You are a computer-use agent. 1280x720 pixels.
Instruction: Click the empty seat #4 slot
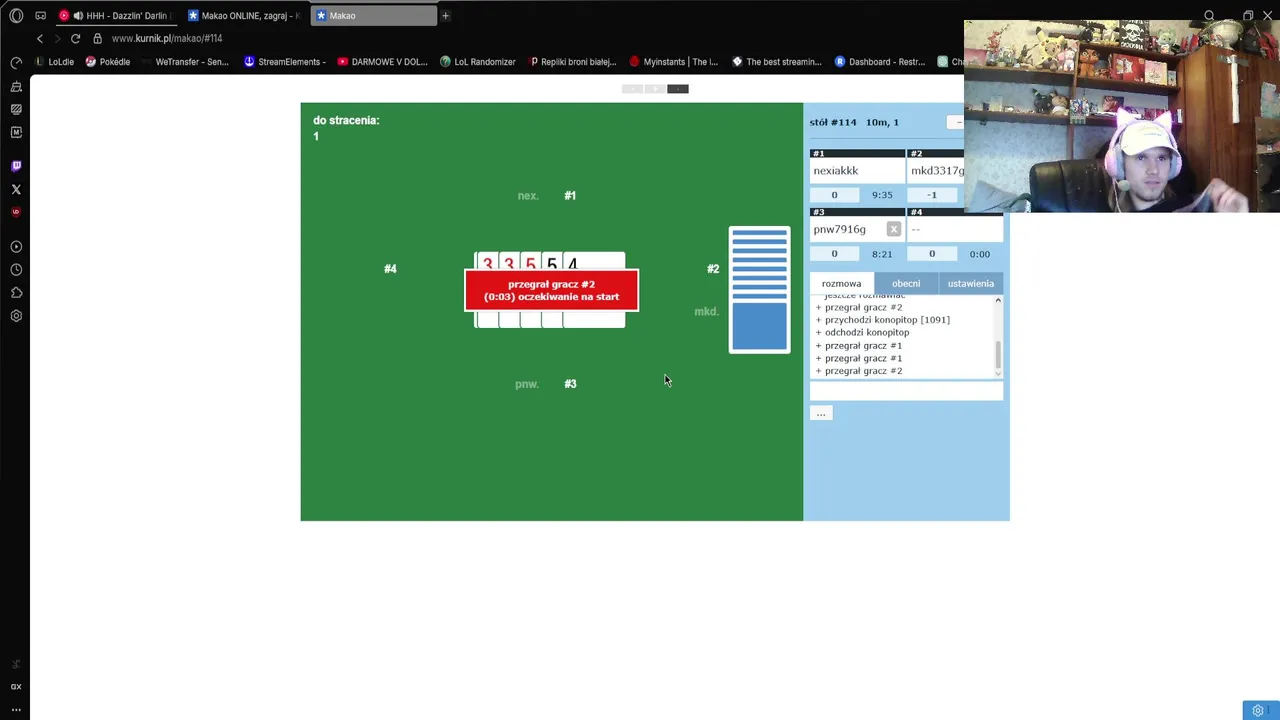tap(955, 229)
